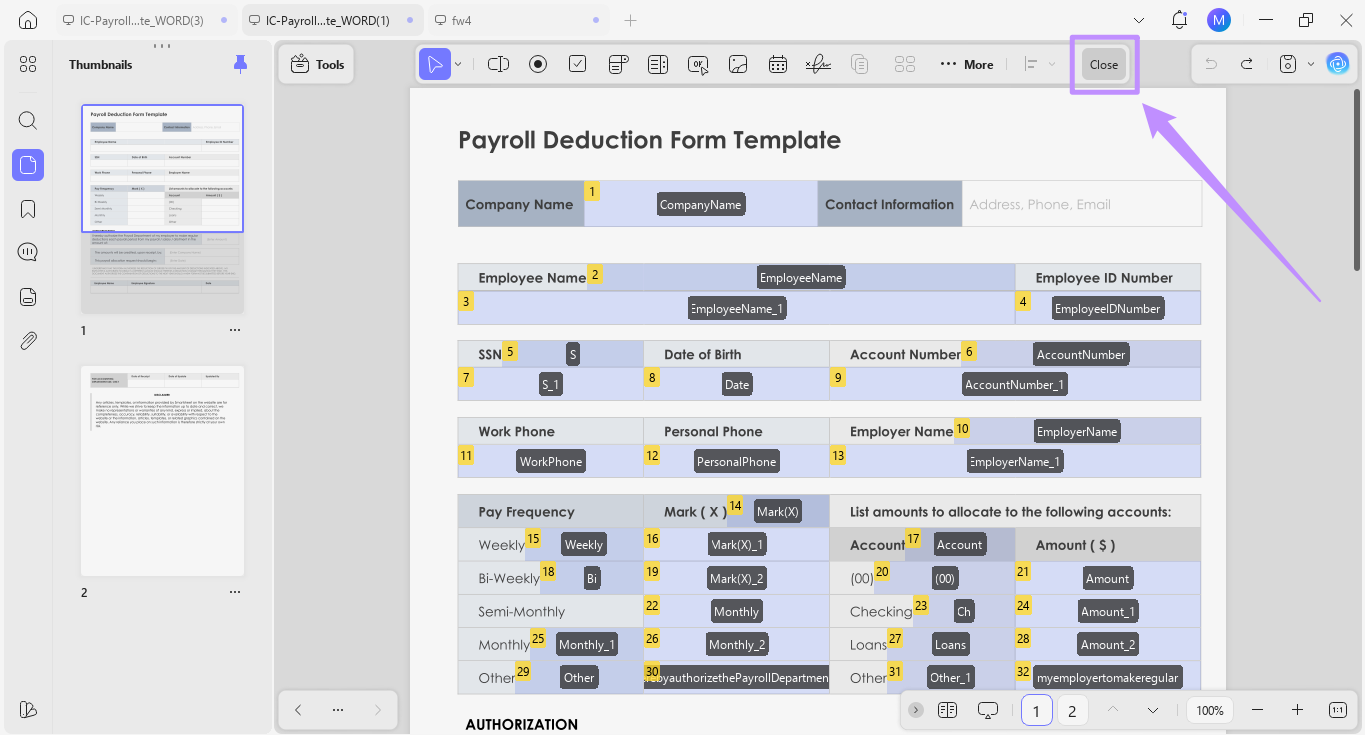Go to the next page arrow
Viewport: 1365px width, 735px height.
[377, 710]
